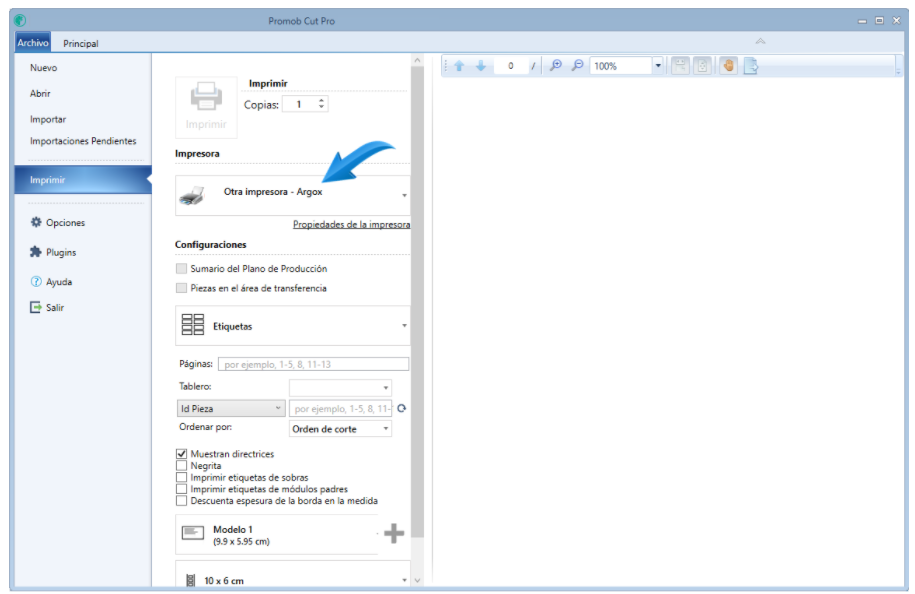Click the scroll up arrow of settings panel
The height and width of the screenshot is (594, 915).
tap(417, 60)
